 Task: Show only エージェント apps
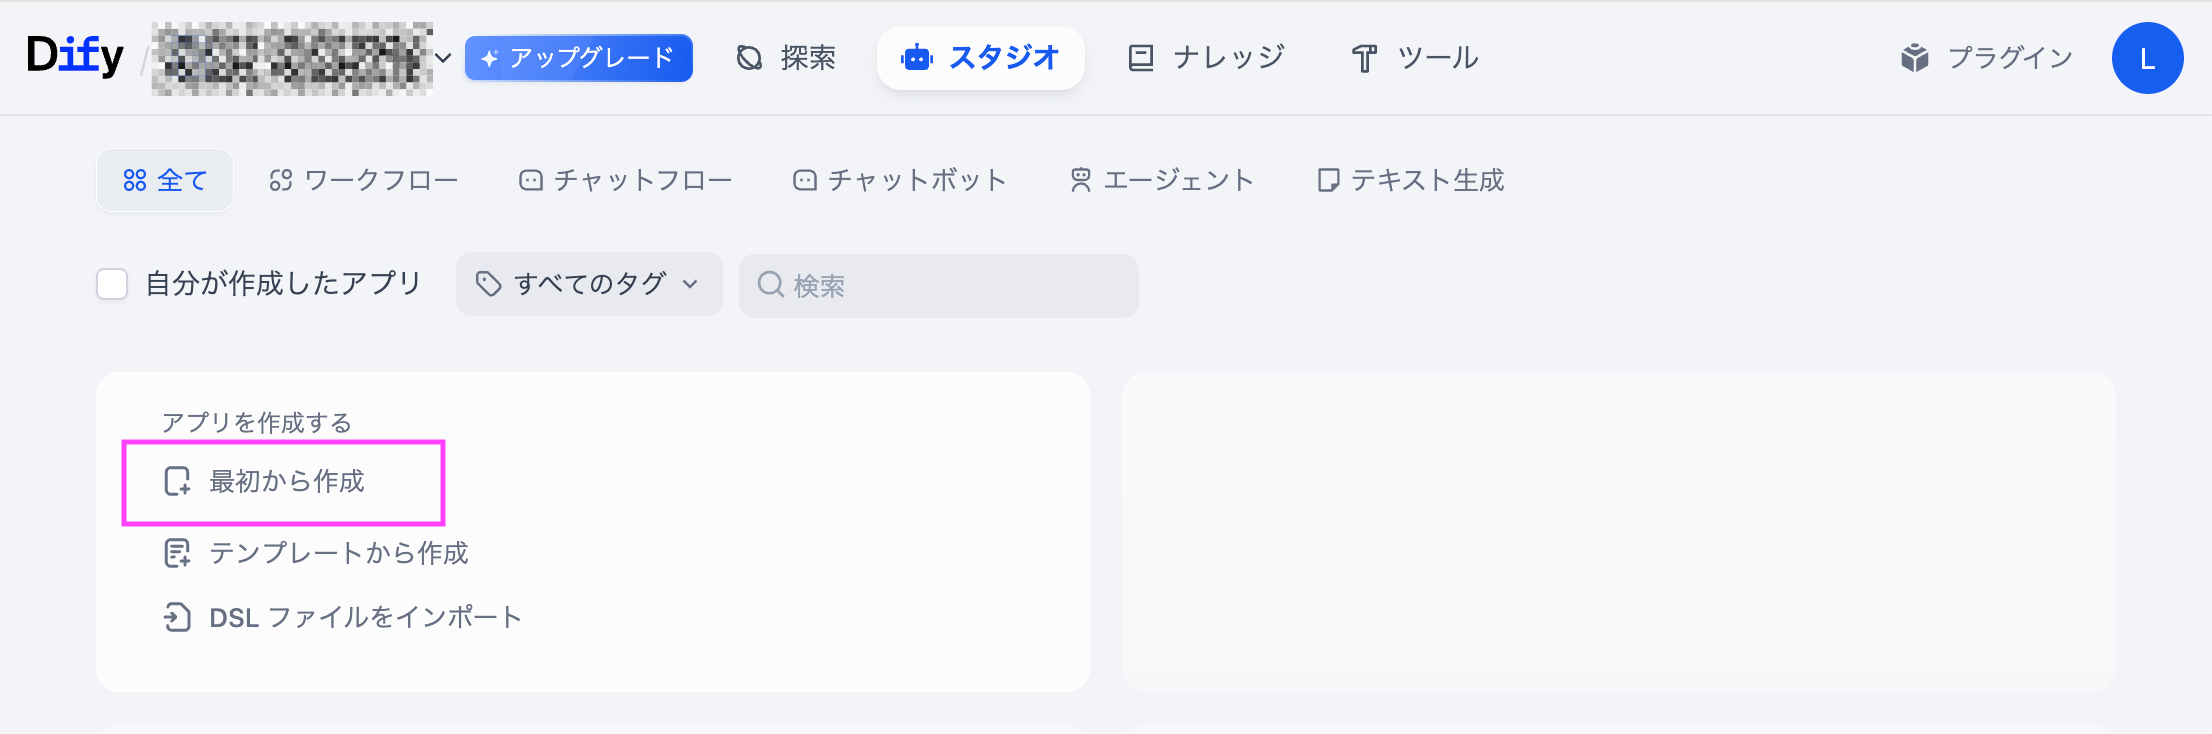coord(1161,180)
